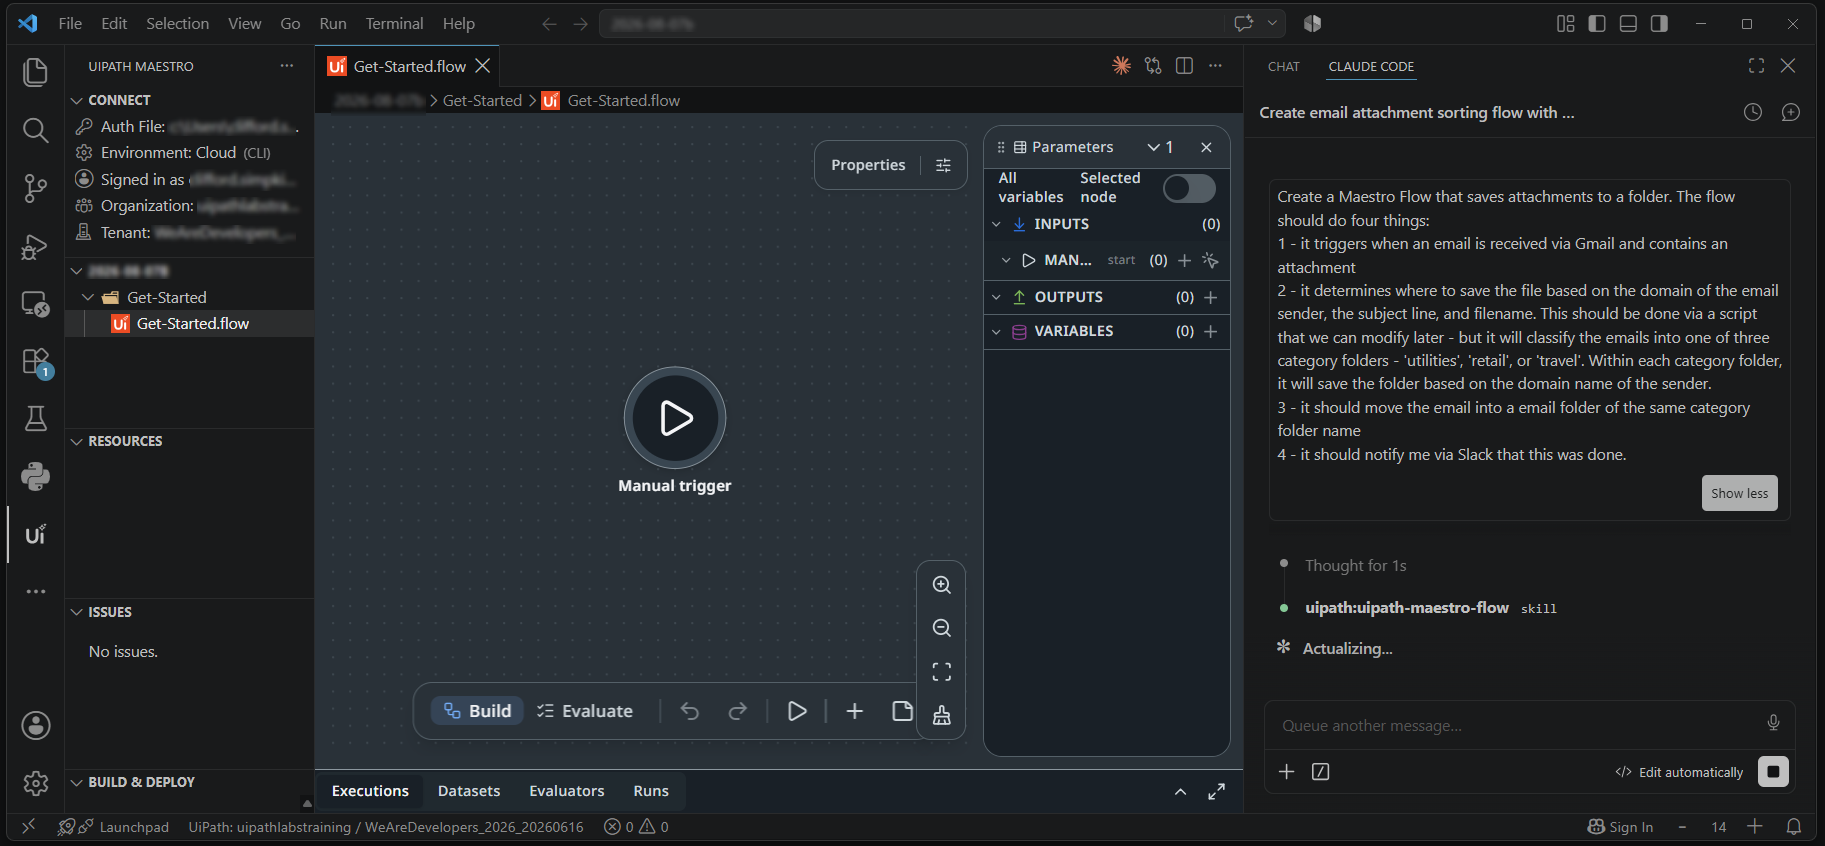Toggle the secondary side bar layout
The height and width of the screenshot is (846, 1825).
point(1659,24)
